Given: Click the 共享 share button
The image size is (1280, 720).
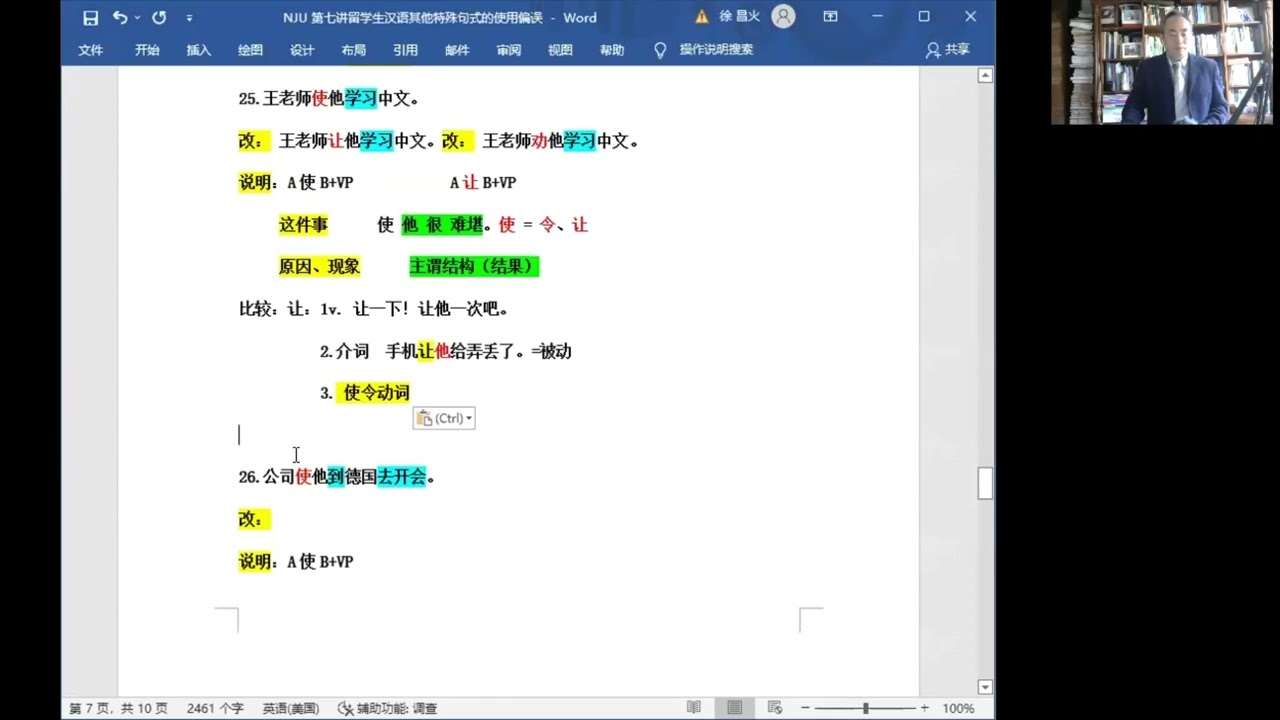Looking at the screenshot, I should click(x=948, y=50).
